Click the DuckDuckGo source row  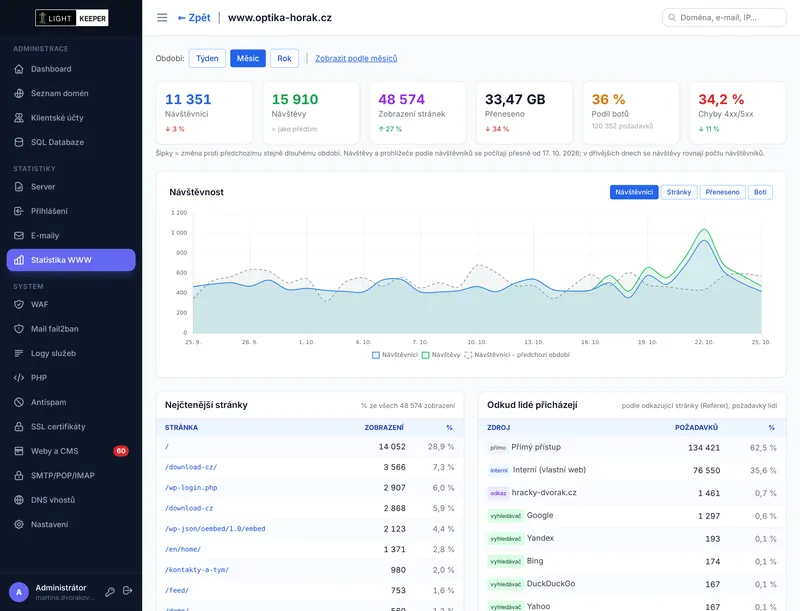click(632, 584)
